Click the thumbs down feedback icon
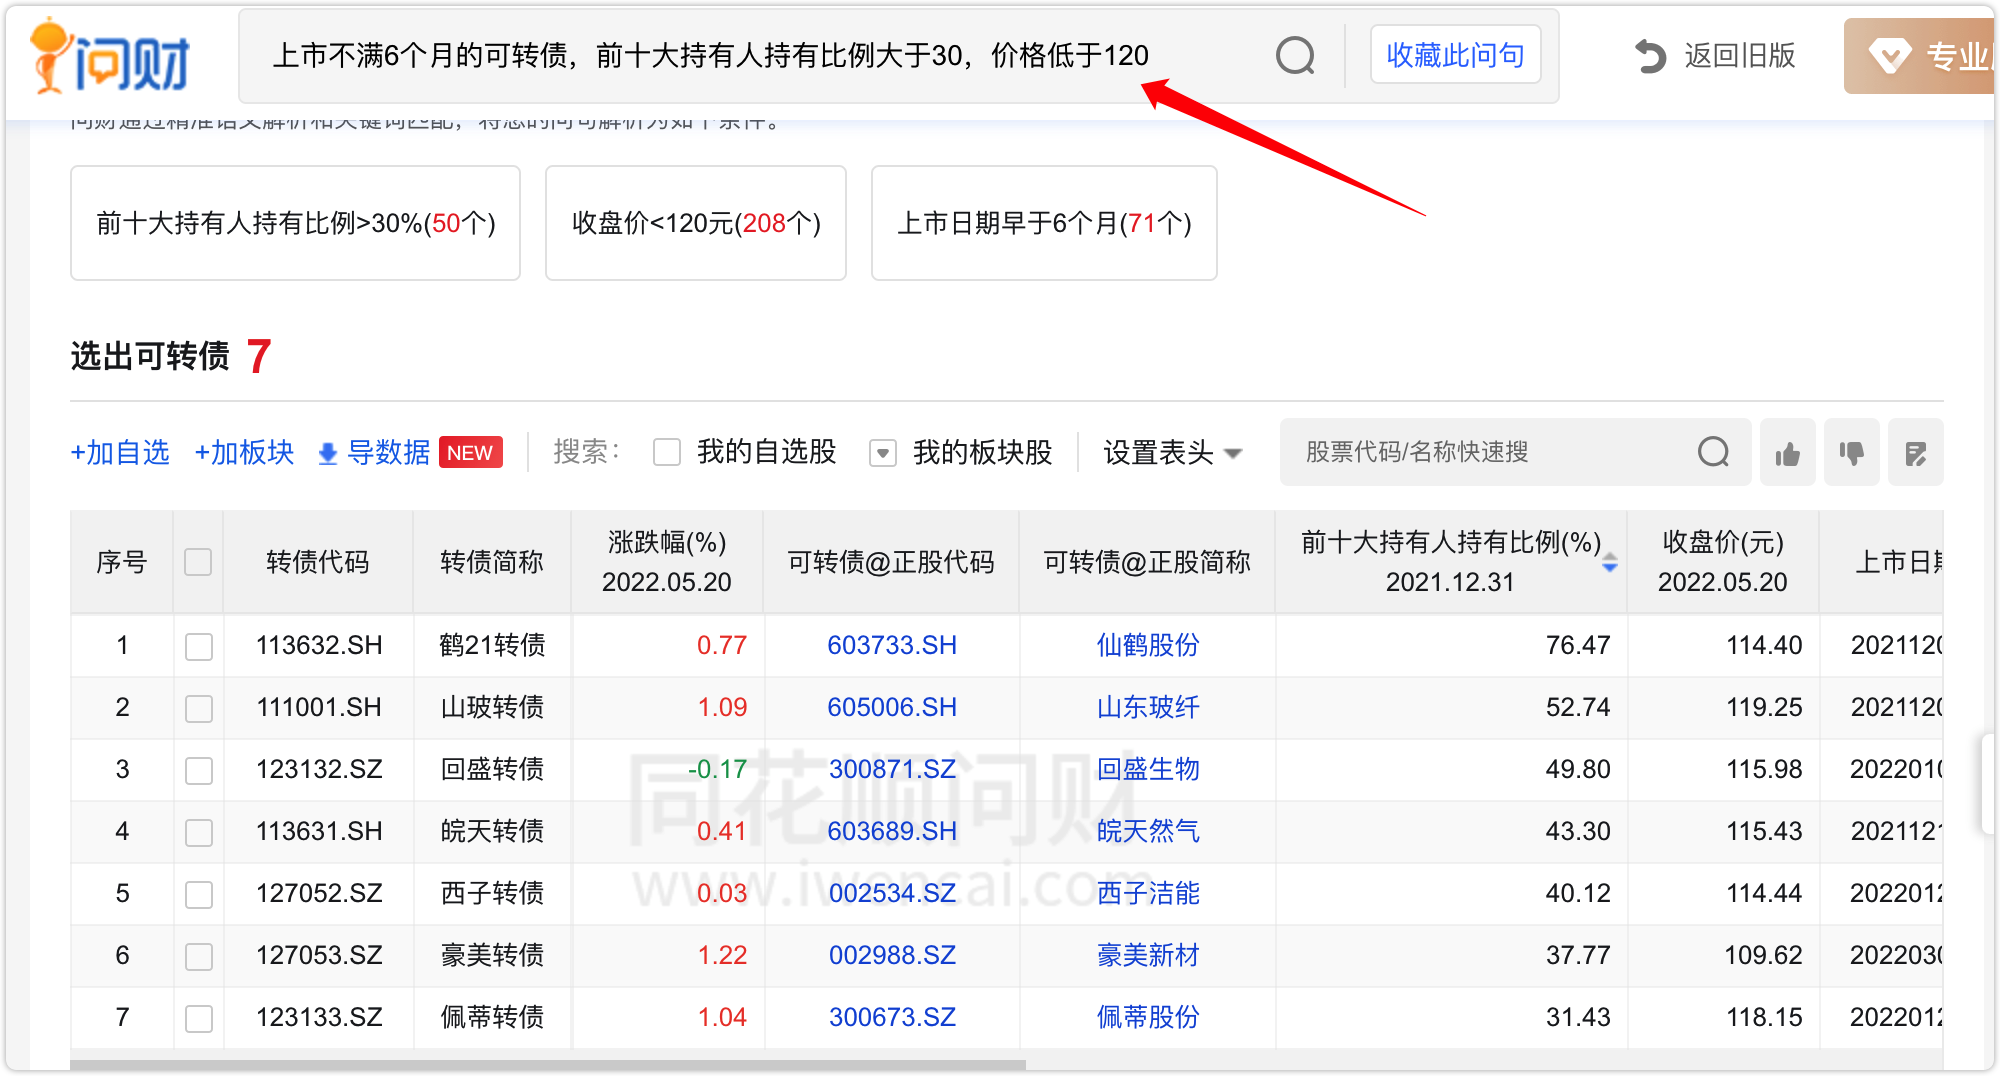Screen dimensions: 2000x1076 click(1851, 454)
